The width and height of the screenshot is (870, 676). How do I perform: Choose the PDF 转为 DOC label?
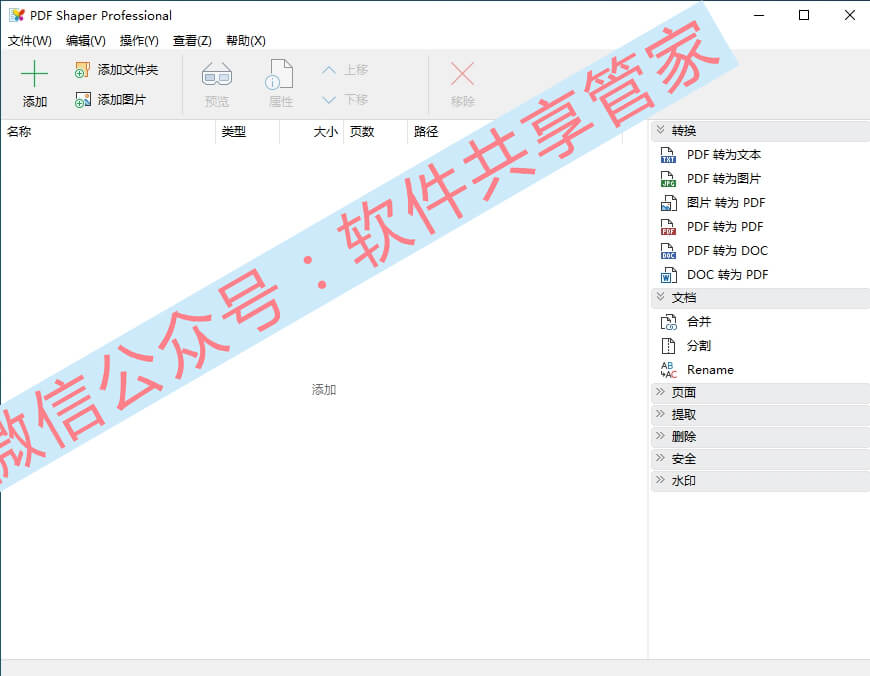(x=727, y=251)
